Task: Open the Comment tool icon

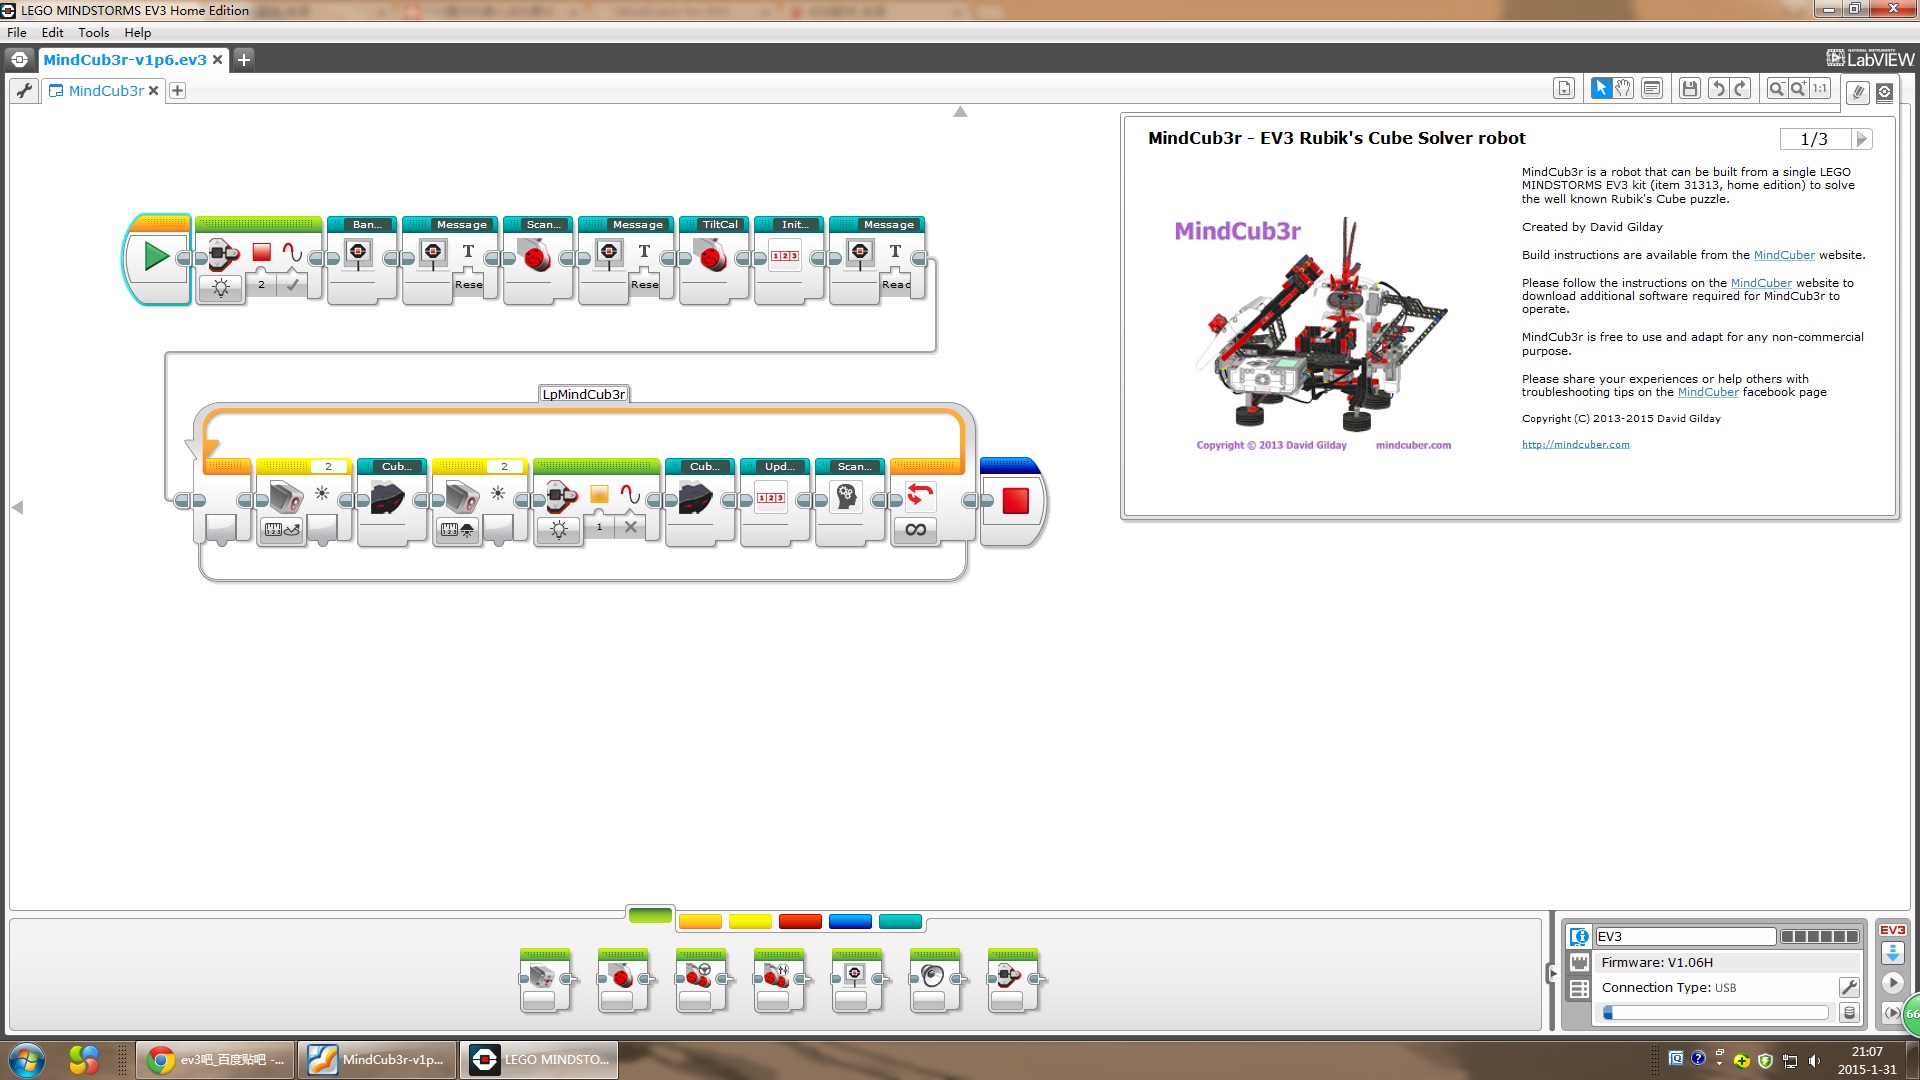Action: pyautogui.click(x=1652, y=89)
